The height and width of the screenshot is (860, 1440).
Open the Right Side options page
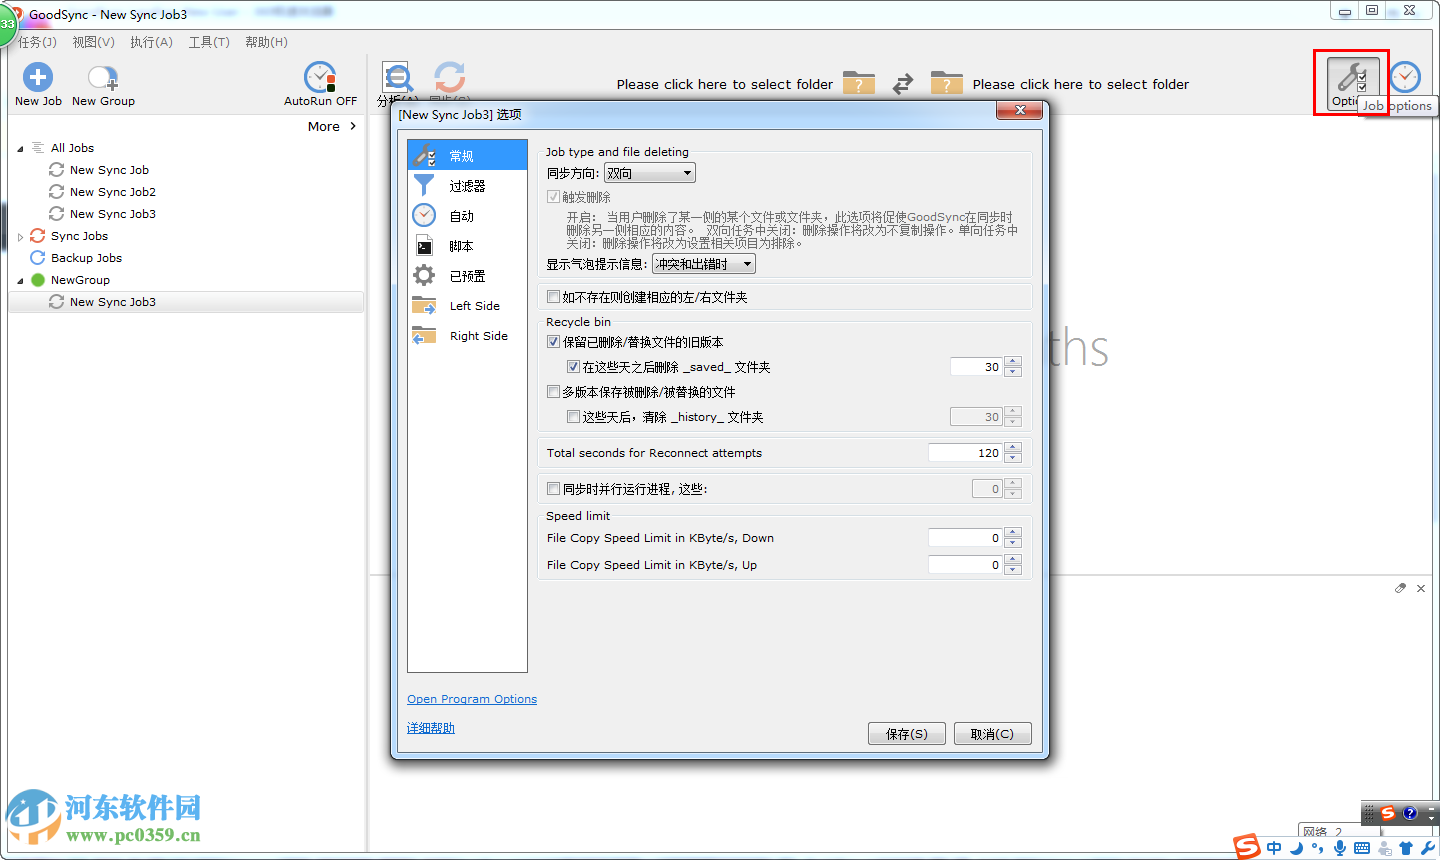pyautogui.click(x=467, y=336)
